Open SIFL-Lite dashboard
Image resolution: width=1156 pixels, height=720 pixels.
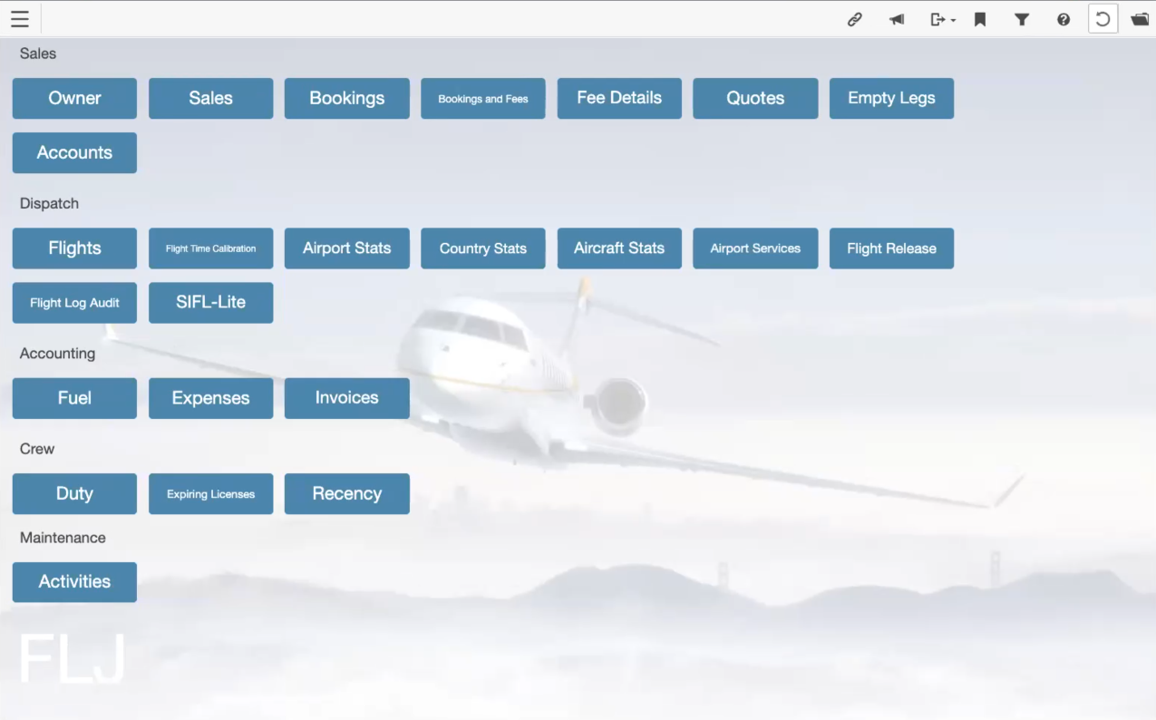(x=211, y=302)
